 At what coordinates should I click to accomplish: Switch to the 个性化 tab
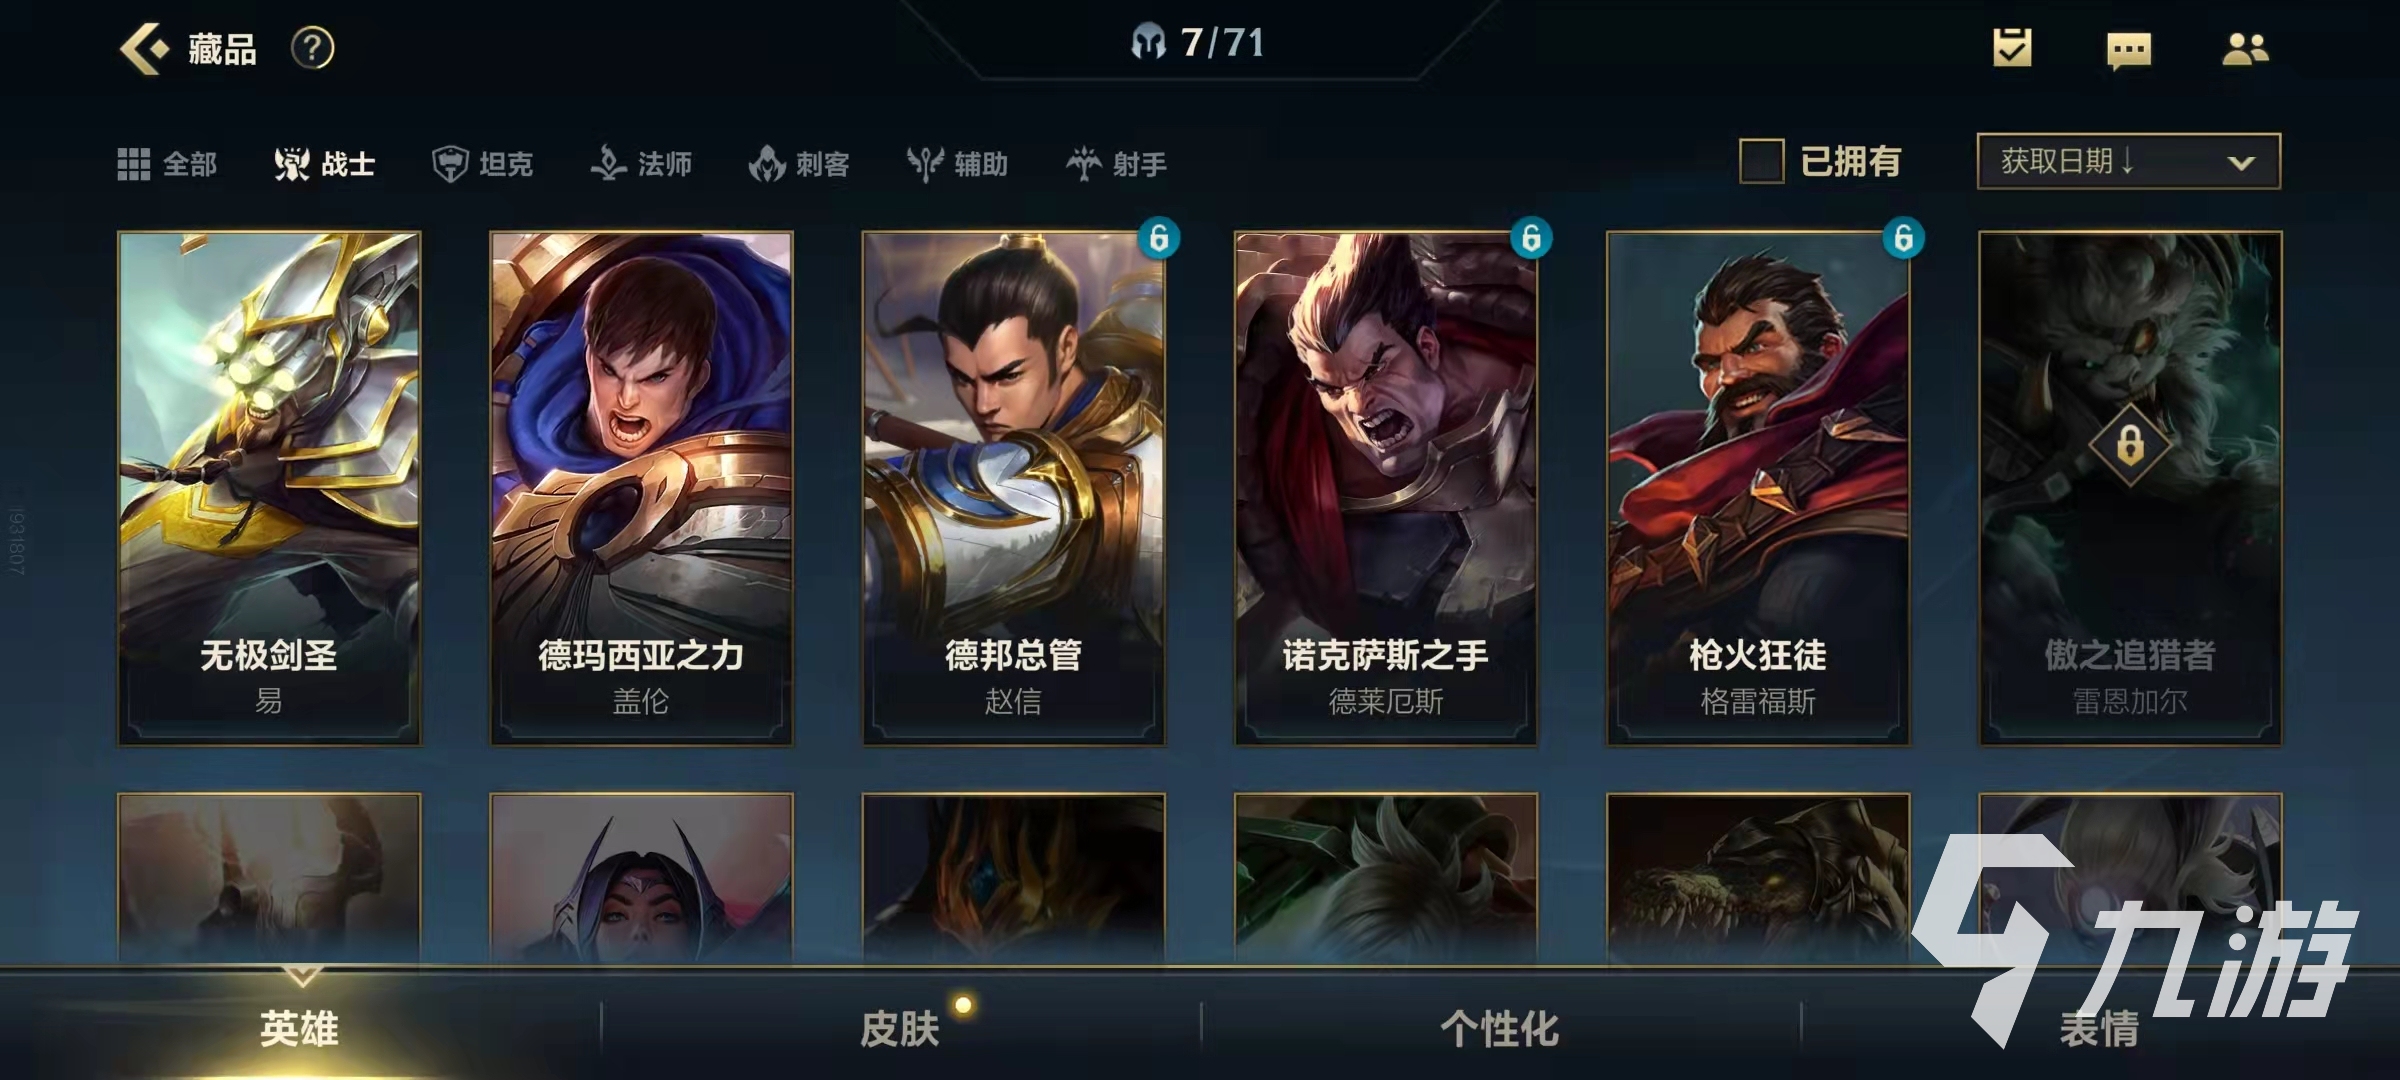[x=1500, y=1028]
